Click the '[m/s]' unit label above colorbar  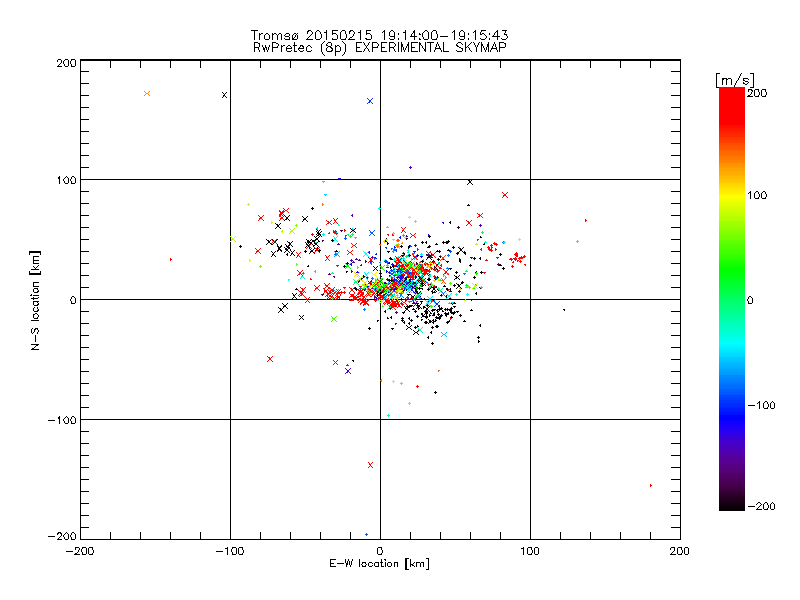pyautogui.click(x=734, y=80)
